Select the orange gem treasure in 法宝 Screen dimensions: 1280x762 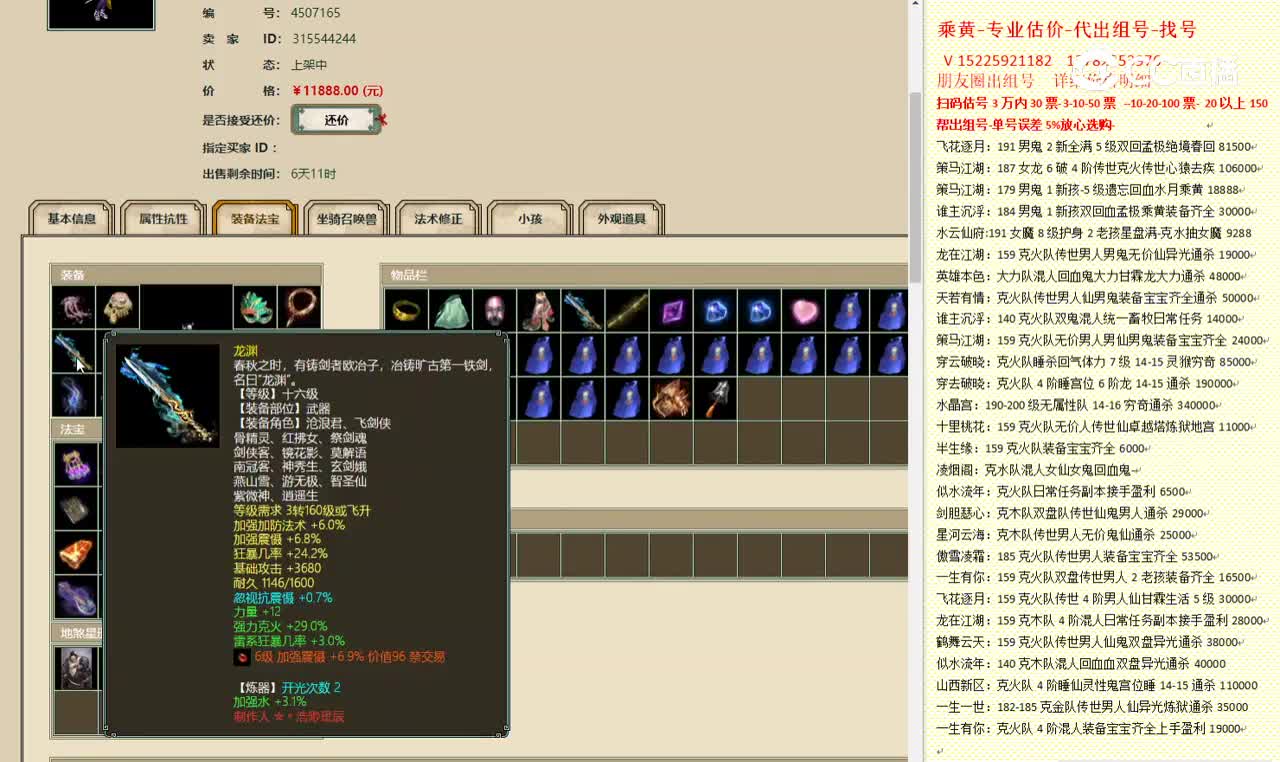click(x=76, y=553)
